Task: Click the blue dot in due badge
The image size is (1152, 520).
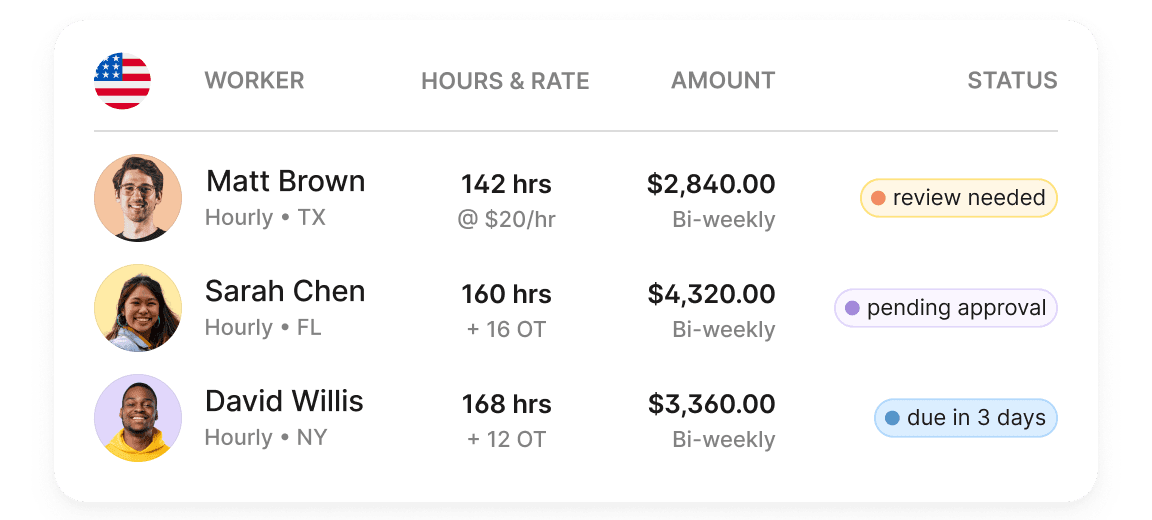Action: [x=892, y=418]
